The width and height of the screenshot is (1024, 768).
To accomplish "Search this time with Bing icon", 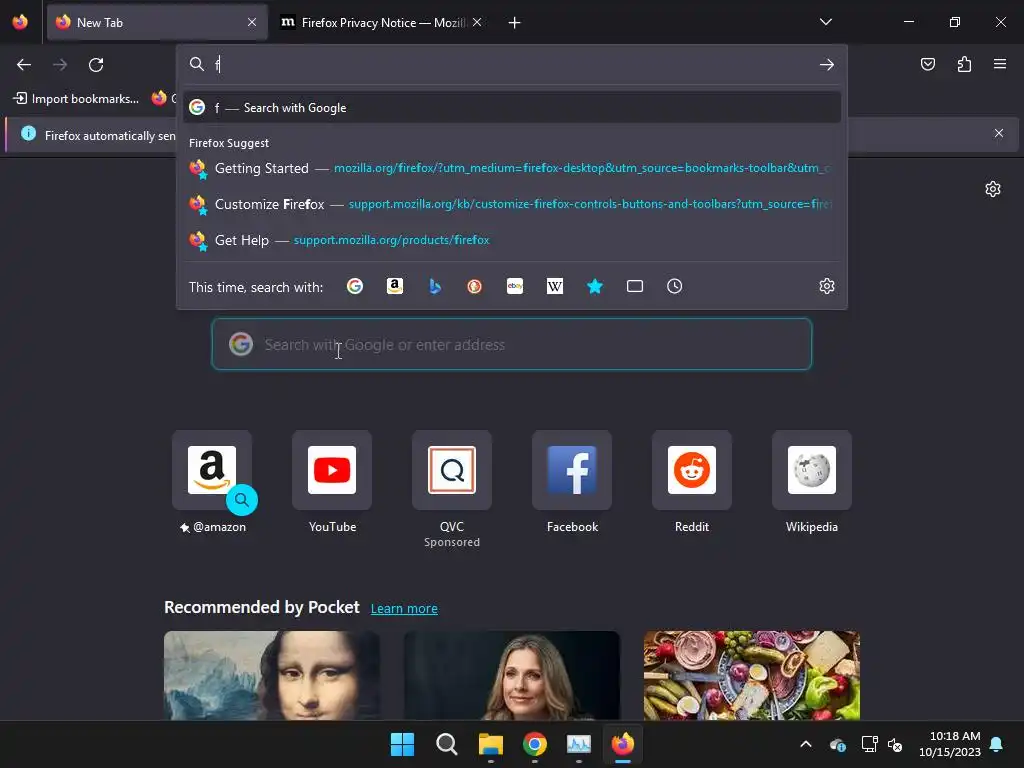I will point(435,286).
